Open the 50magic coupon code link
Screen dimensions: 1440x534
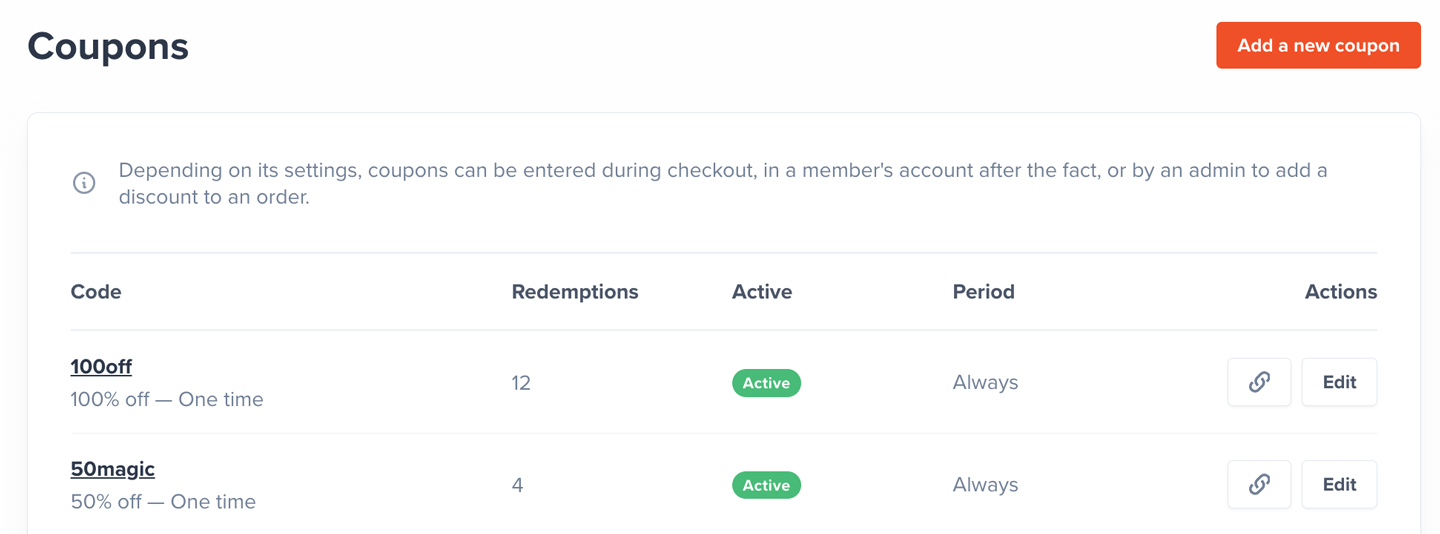tap(113, 469)
